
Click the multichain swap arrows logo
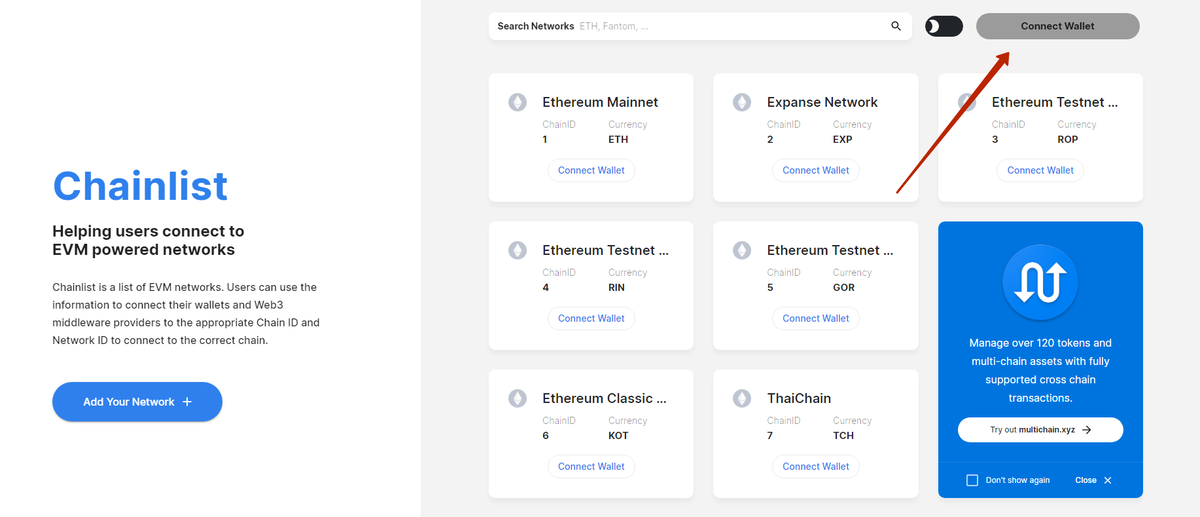coord(1040,284)
